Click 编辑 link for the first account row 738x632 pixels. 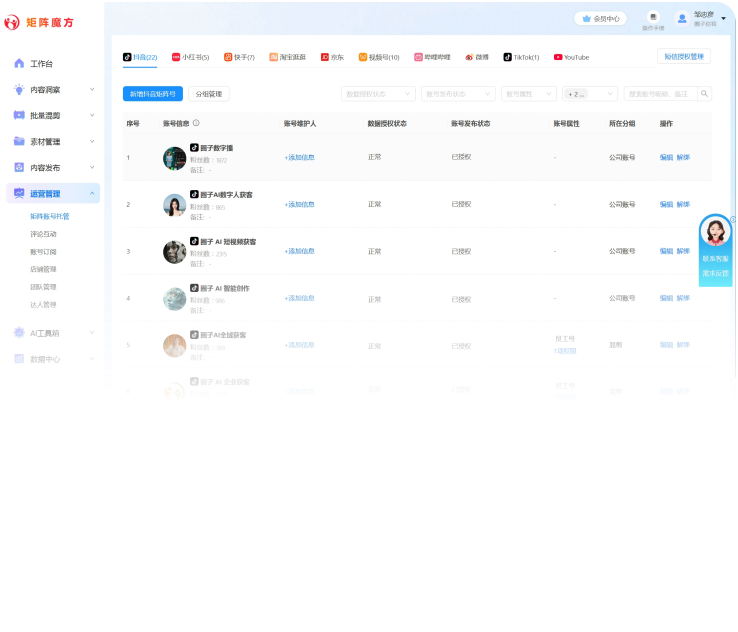click(666, 158)
